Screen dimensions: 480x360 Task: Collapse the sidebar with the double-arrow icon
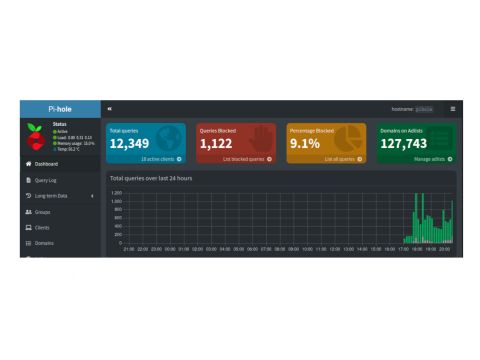[x=110, y=109]
